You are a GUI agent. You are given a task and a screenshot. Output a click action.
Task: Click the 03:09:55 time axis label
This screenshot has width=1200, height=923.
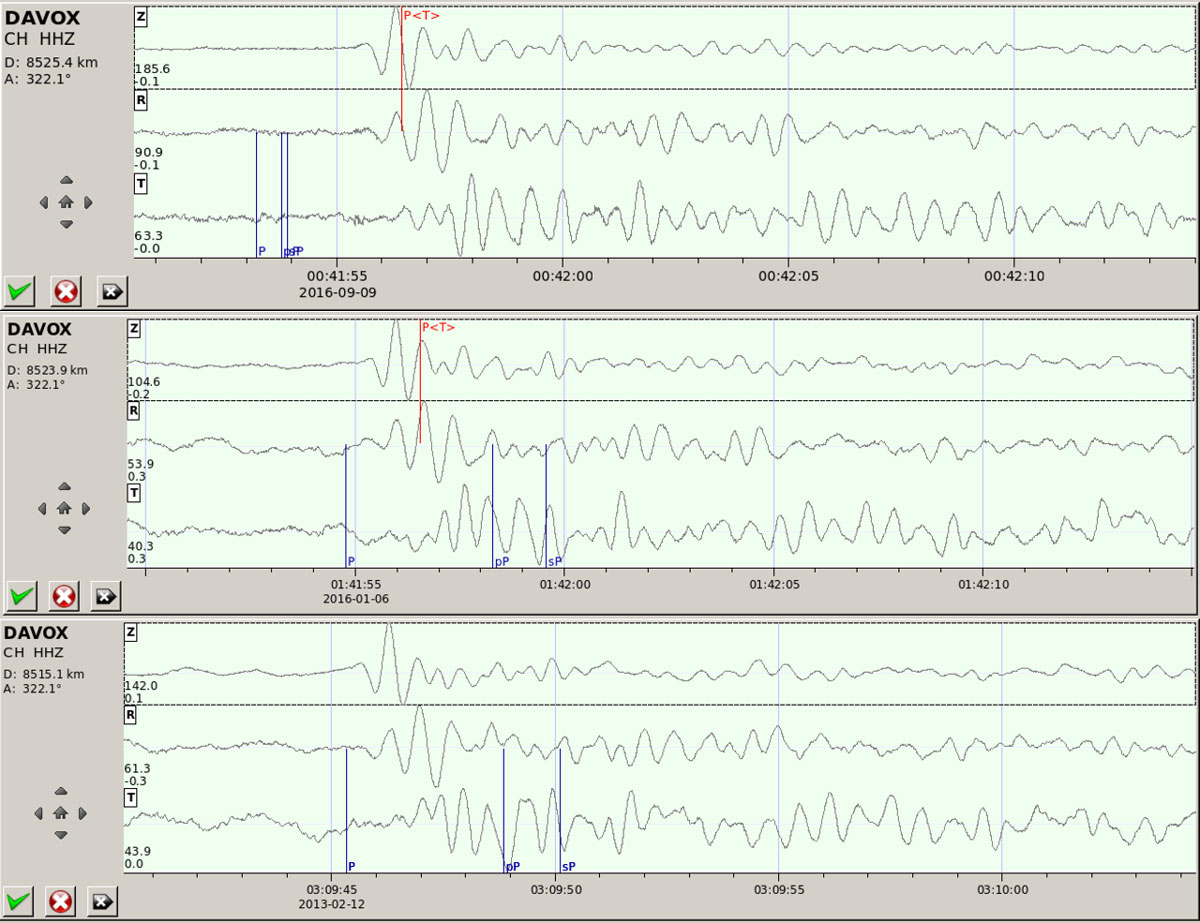[778, 889]
